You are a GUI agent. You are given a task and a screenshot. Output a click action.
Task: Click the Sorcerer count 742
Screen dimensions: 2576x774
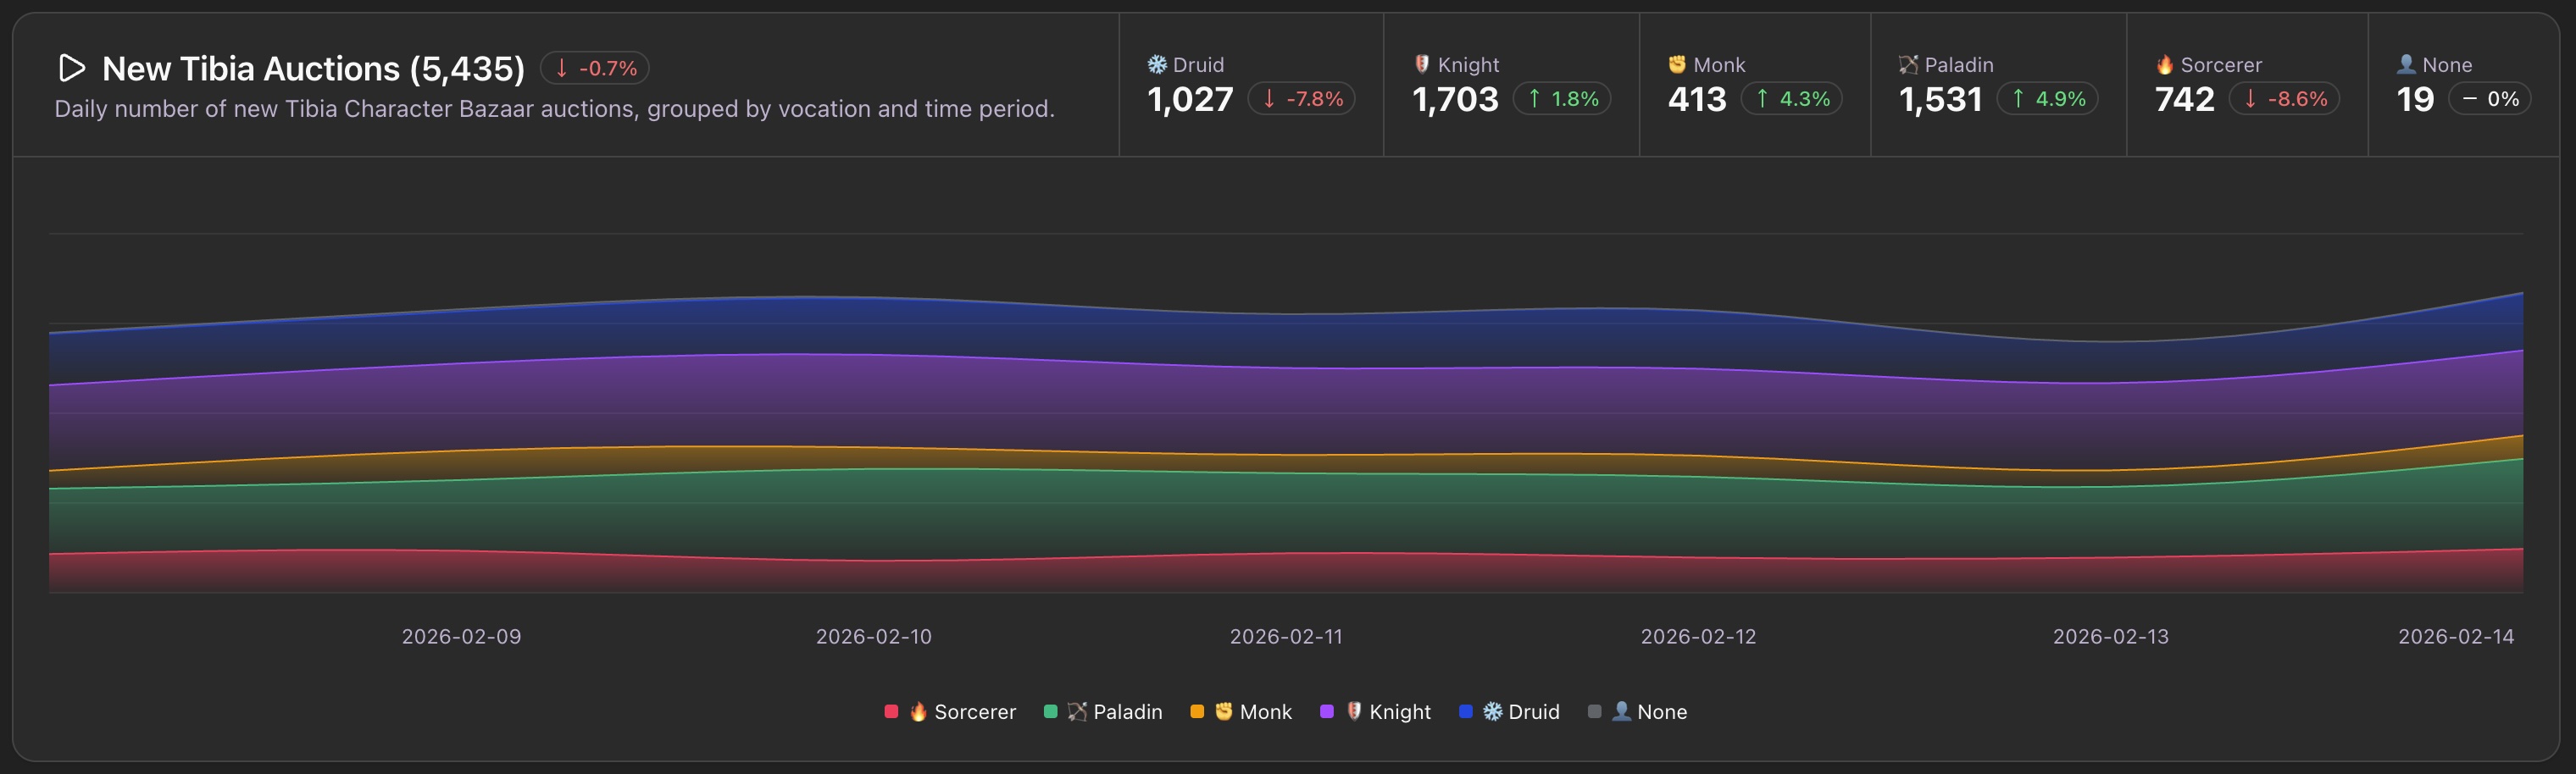tap(2185, 99)
